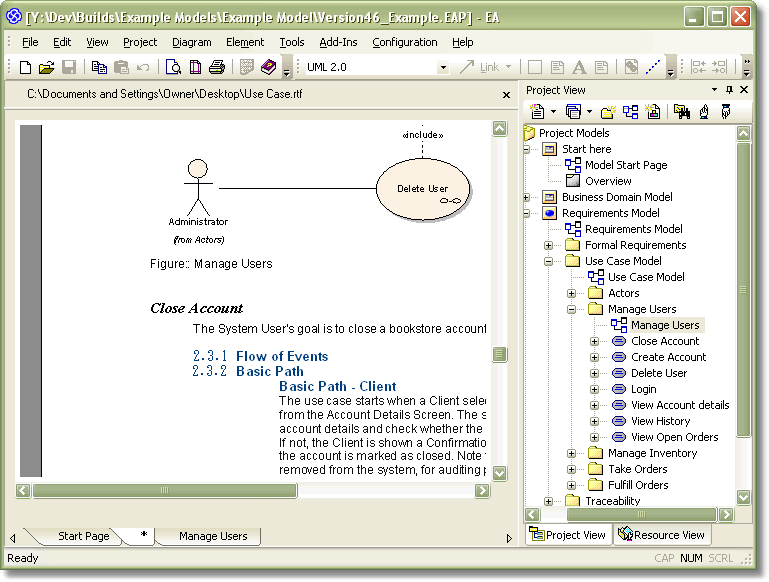This screenshot has height=582, width=769.
Task: Click New Package folder icon in Project View
Action: coord(607,112)
